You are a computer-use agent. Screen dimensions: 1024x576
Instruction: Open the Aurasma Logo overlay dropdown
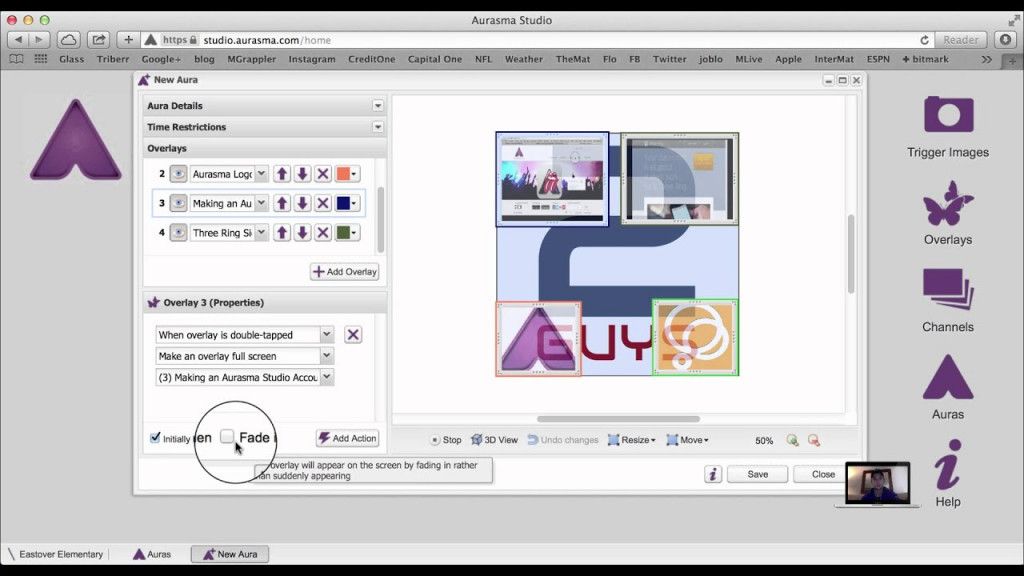[261, 174]
